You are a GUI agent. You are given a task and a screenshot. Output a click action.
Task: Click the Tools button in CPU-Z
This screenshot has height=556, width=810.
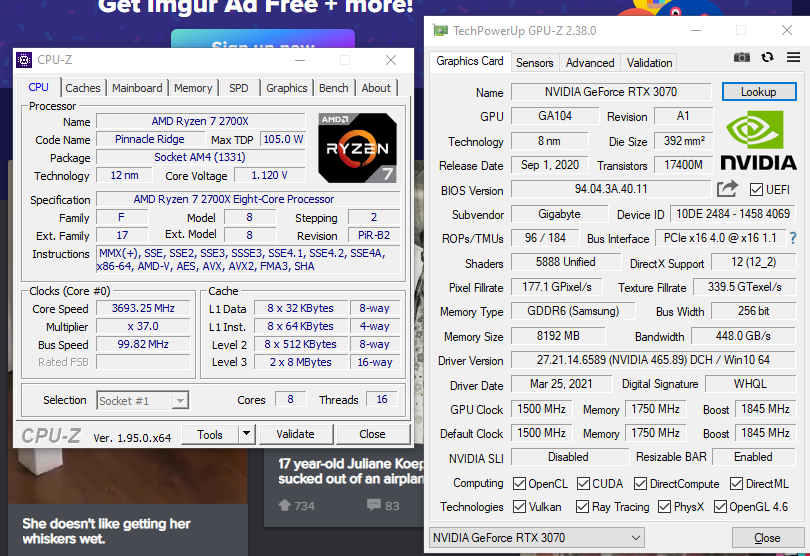tap(210, 434)
